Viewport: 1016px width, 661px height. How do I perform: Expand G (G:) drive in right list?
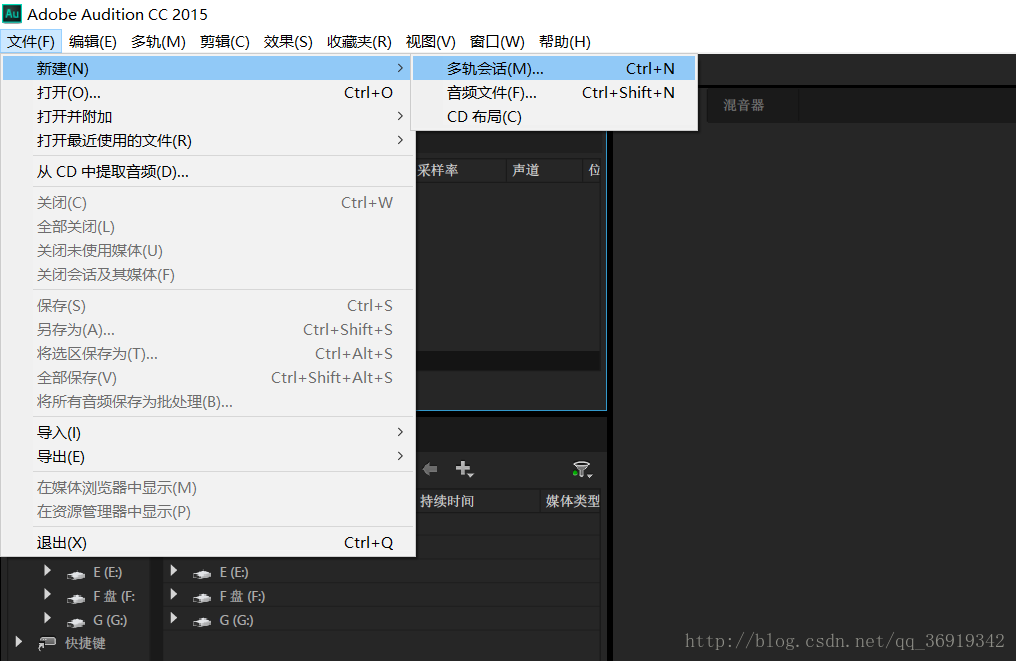coord(174,618)
